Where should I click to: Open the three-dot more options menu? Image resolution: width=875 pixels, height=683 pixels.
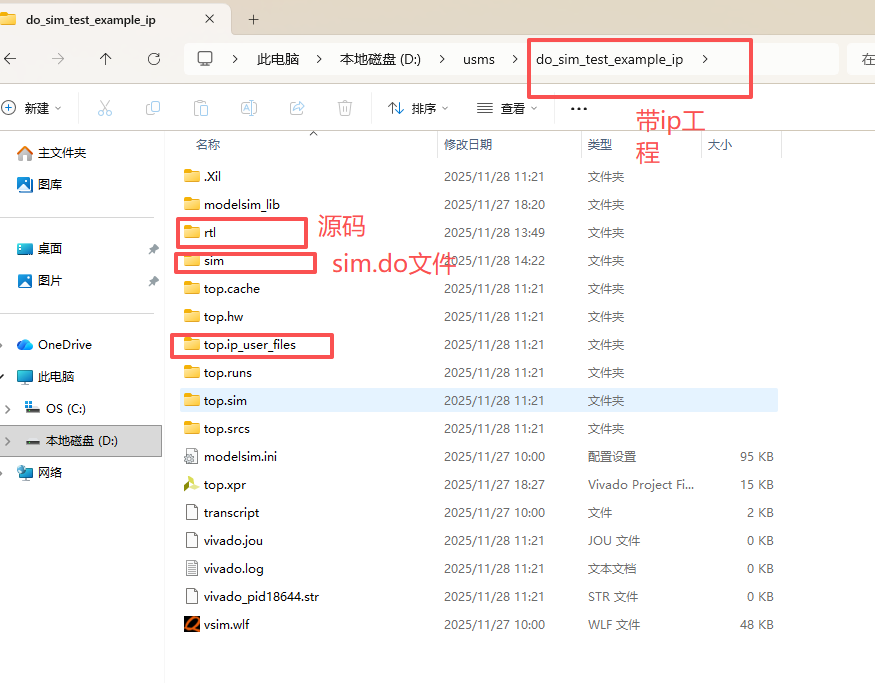coord(579,108)
